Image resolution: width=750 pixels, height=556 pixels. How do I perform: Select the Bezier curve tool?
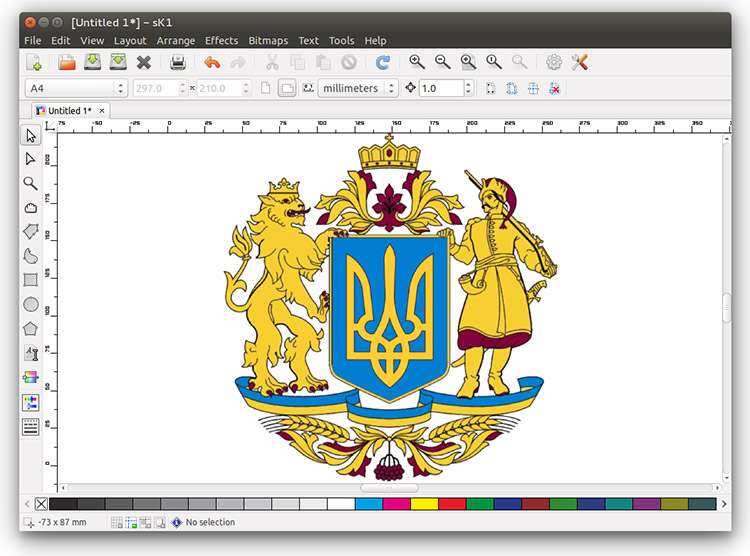coord(31,256)
